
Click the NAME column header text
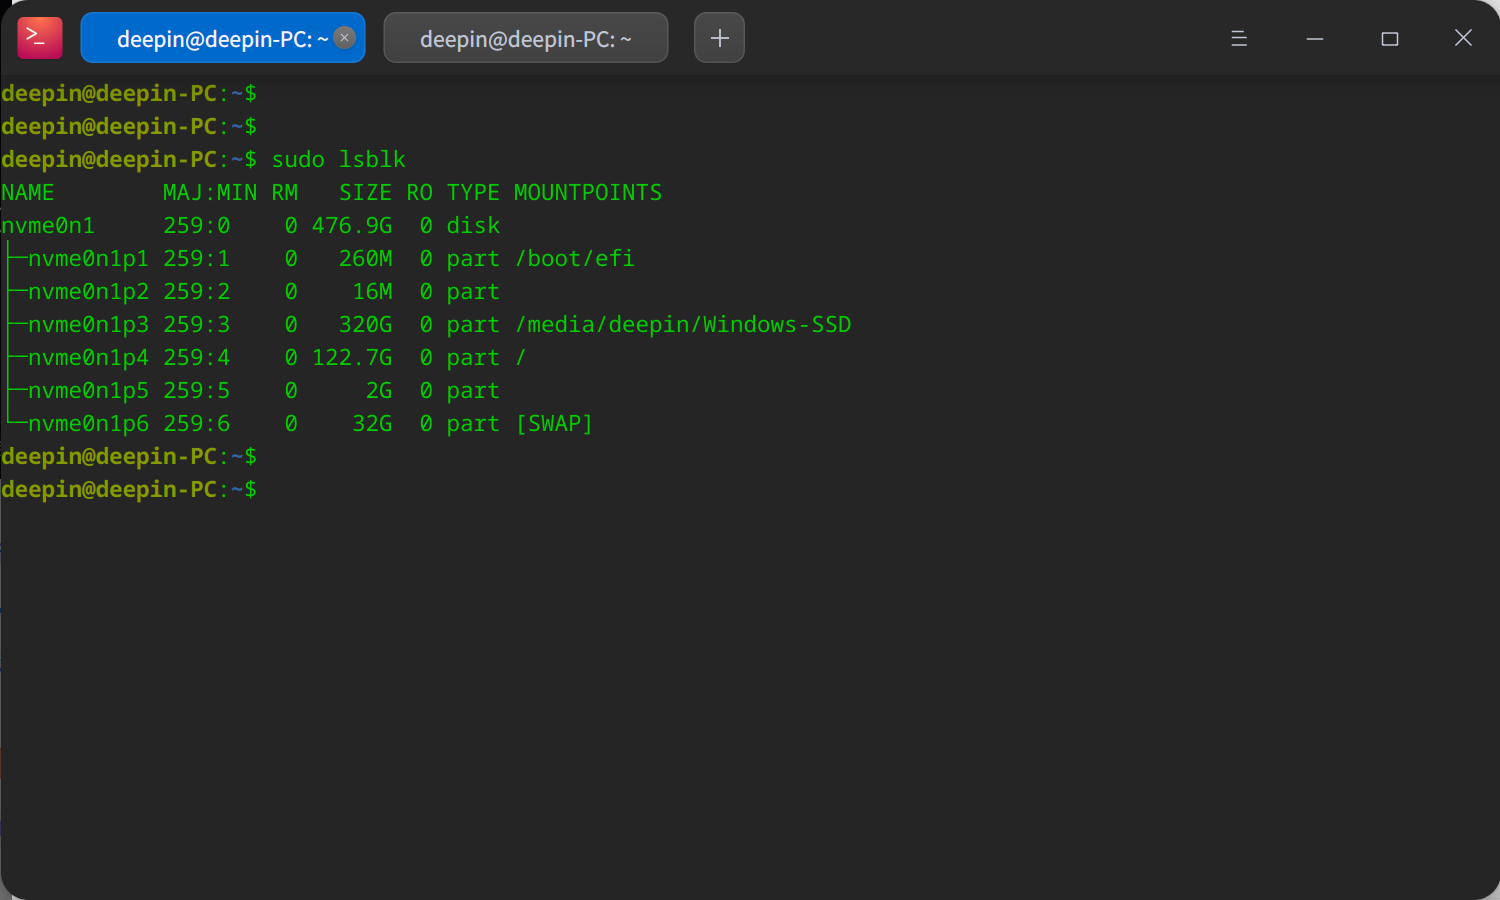pyautogui.click(x=28, y=192)
